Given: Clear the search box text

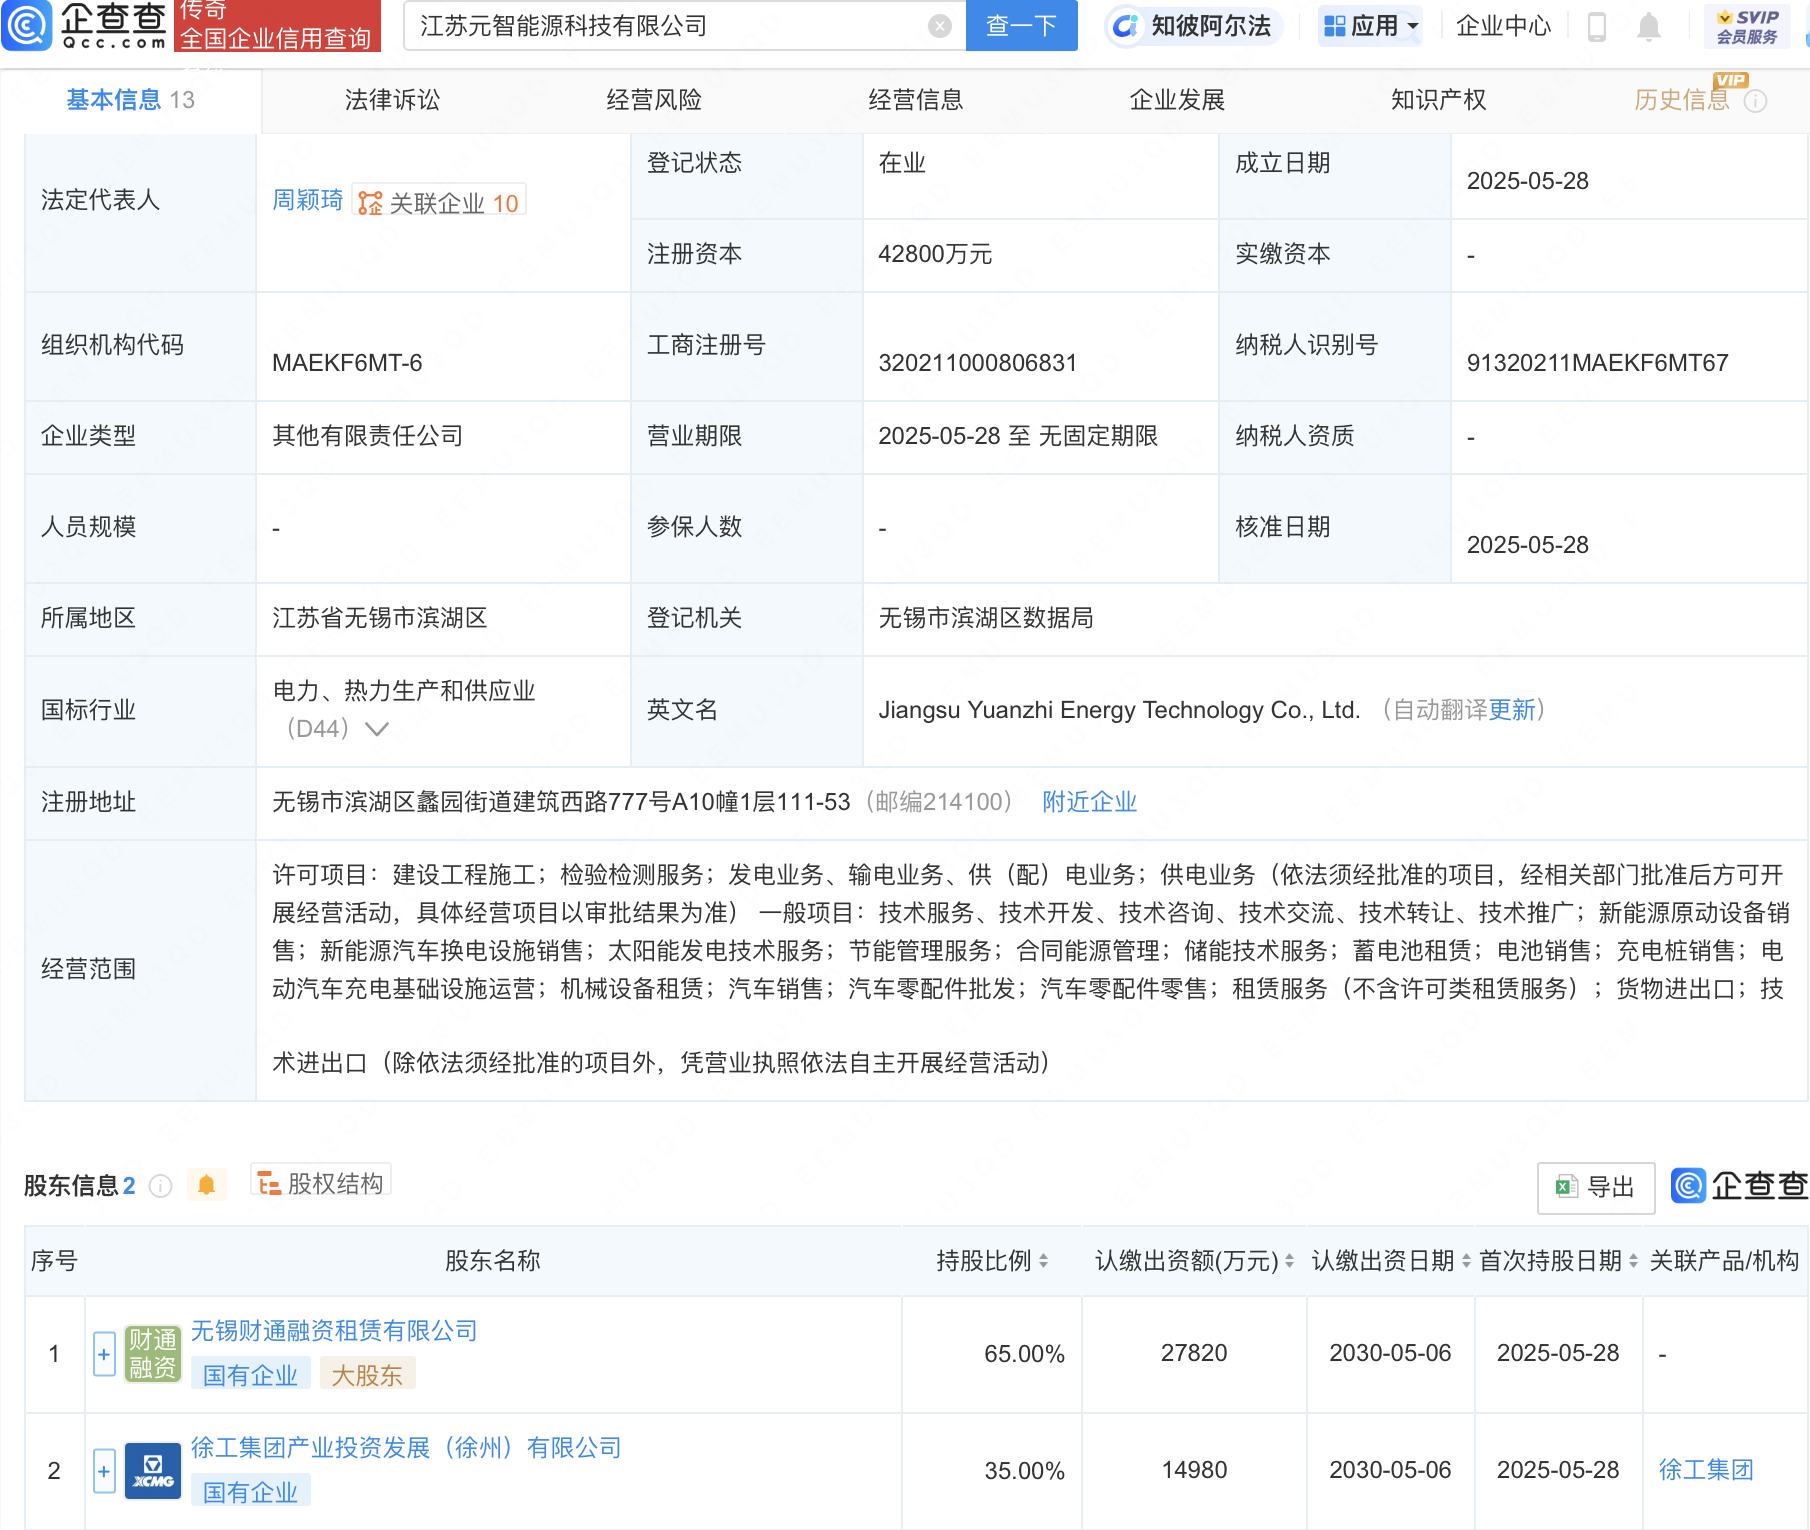Looking at the screenshot, I should [939, 26].
